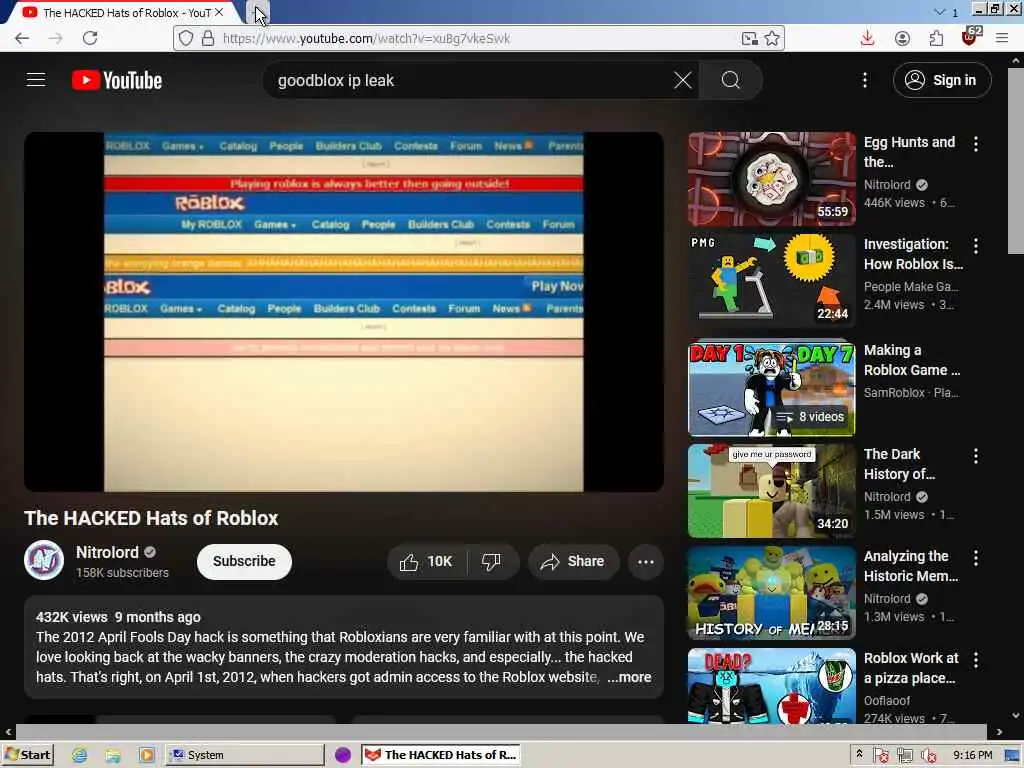The image size is (1024, 768).
Task: Open Investigation How Roblox thumbnail
Action: [x=771, y=281]
